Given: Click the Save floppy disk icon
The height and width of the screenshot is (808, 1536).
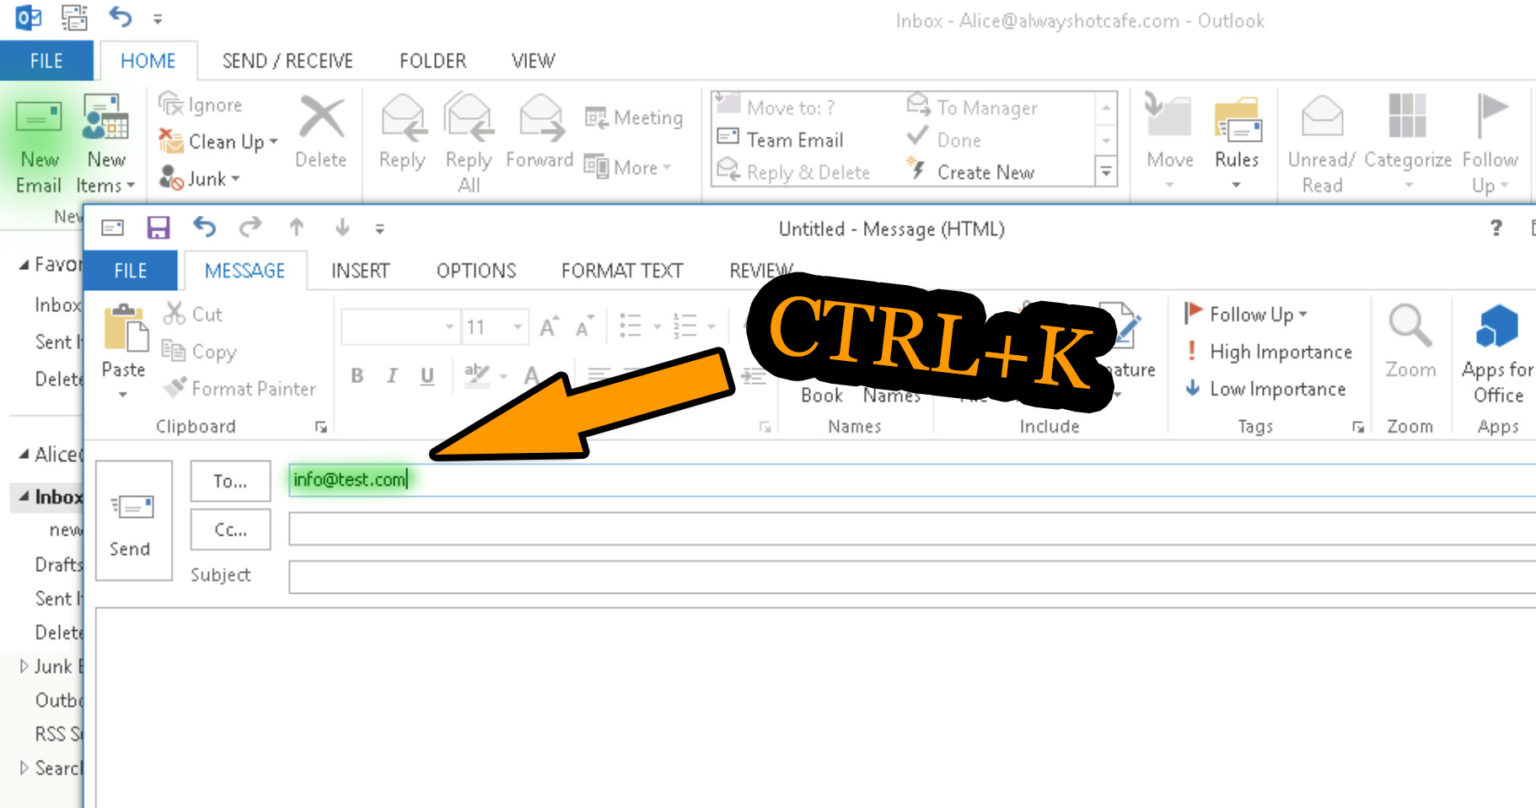Looking at the screenshot, I should coord(158,228).
